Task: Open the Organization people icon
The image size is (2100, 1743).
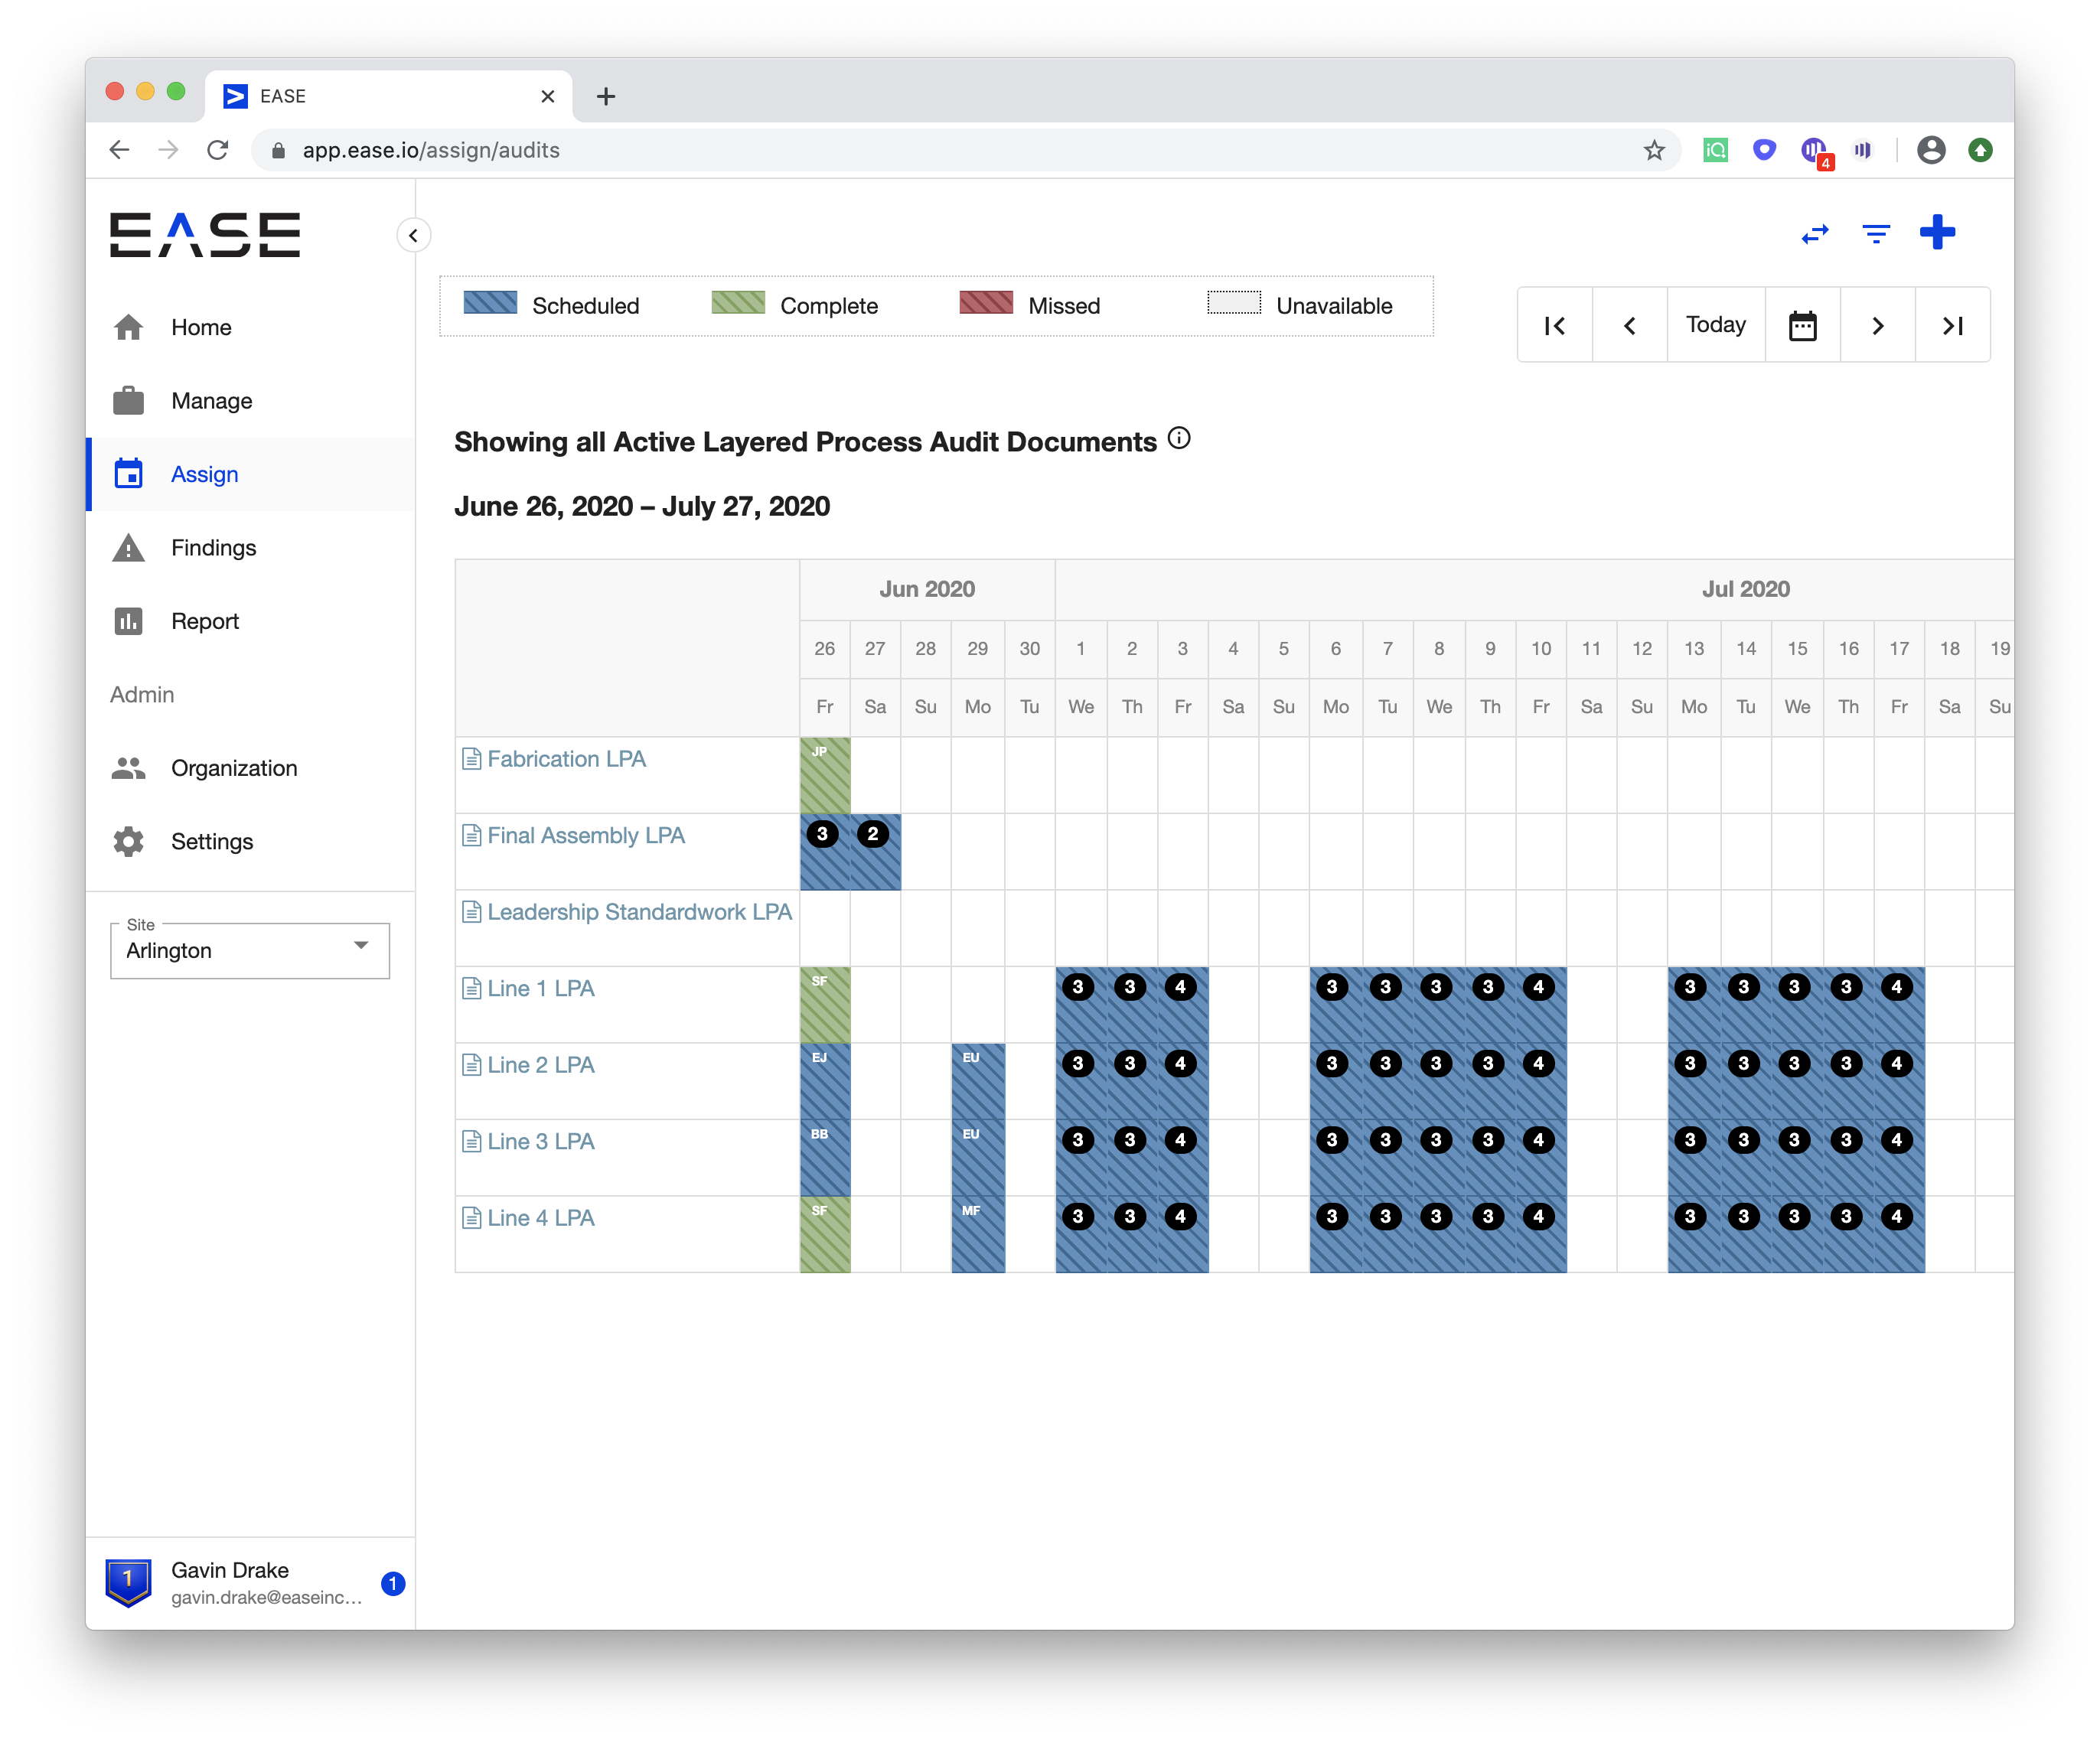Action: 129,768
